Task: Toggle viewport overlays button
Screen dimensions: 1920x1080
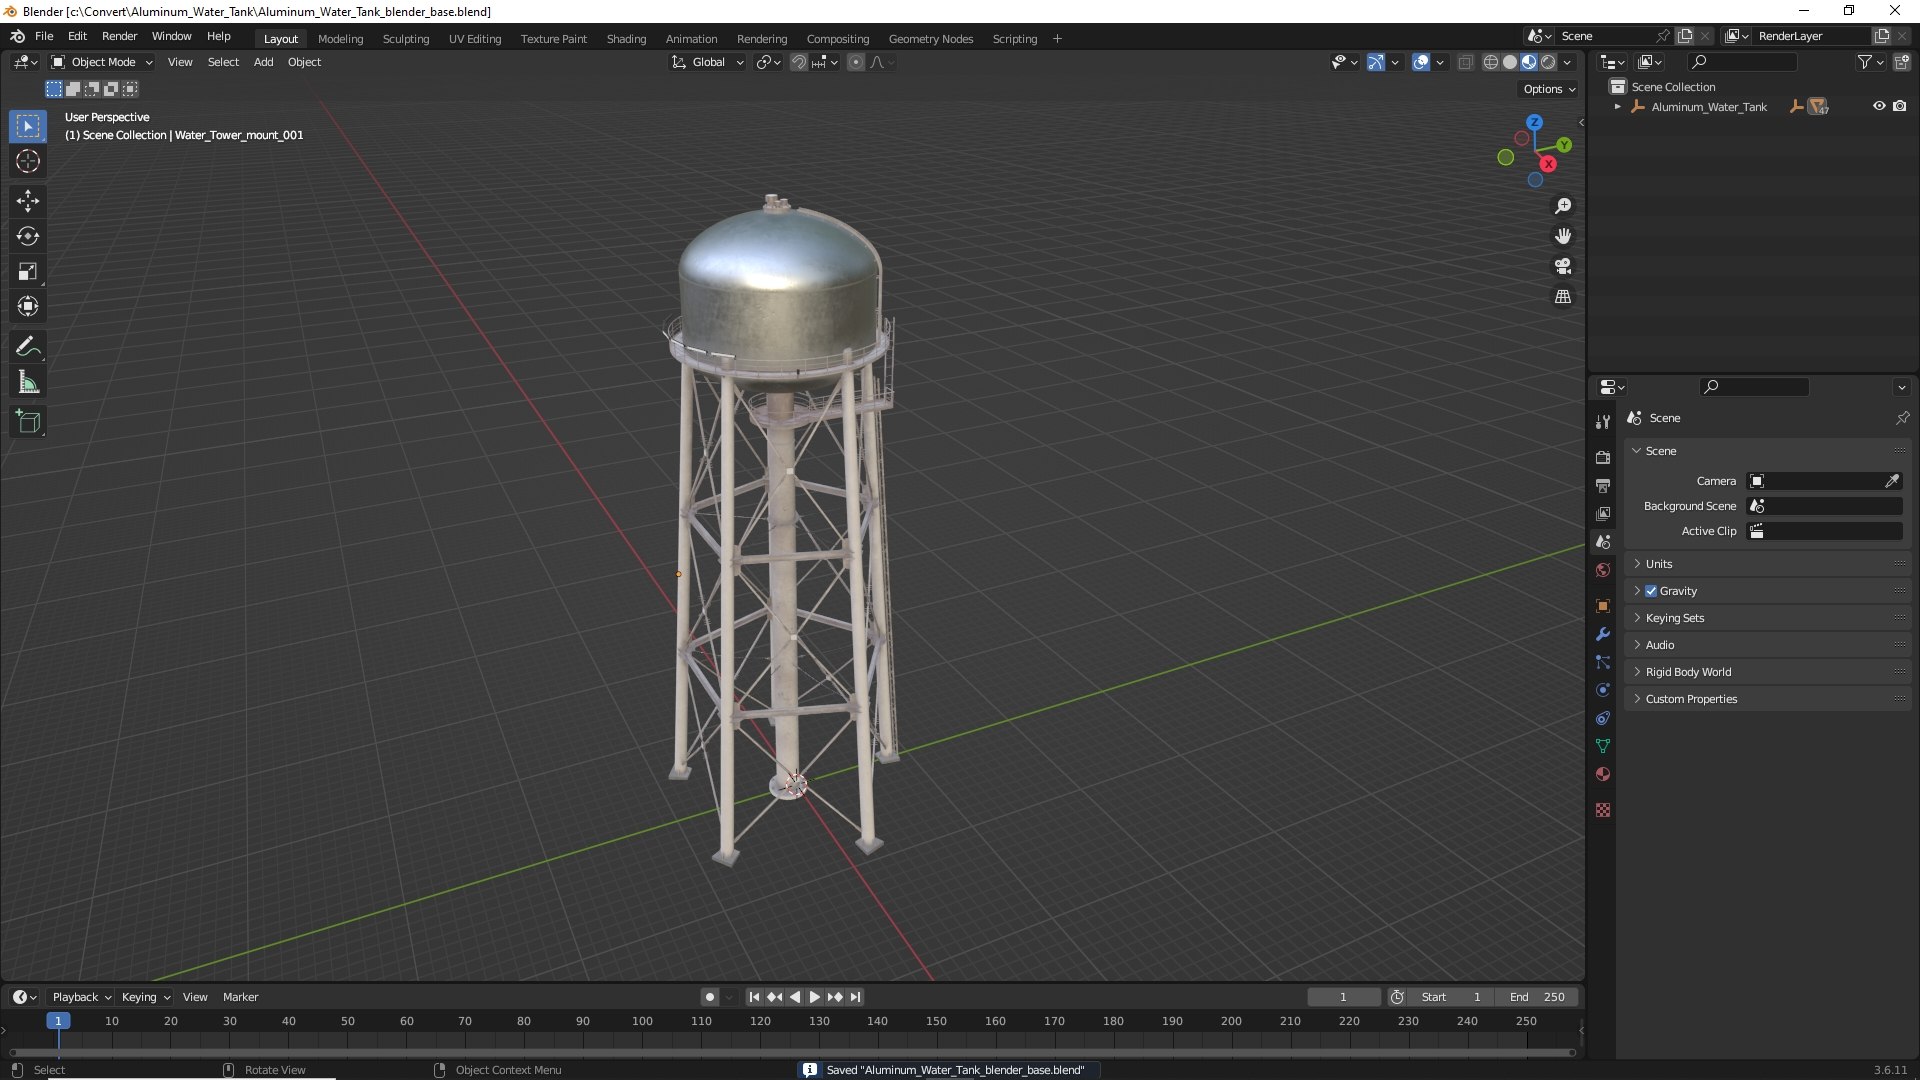Action: 1421,62
